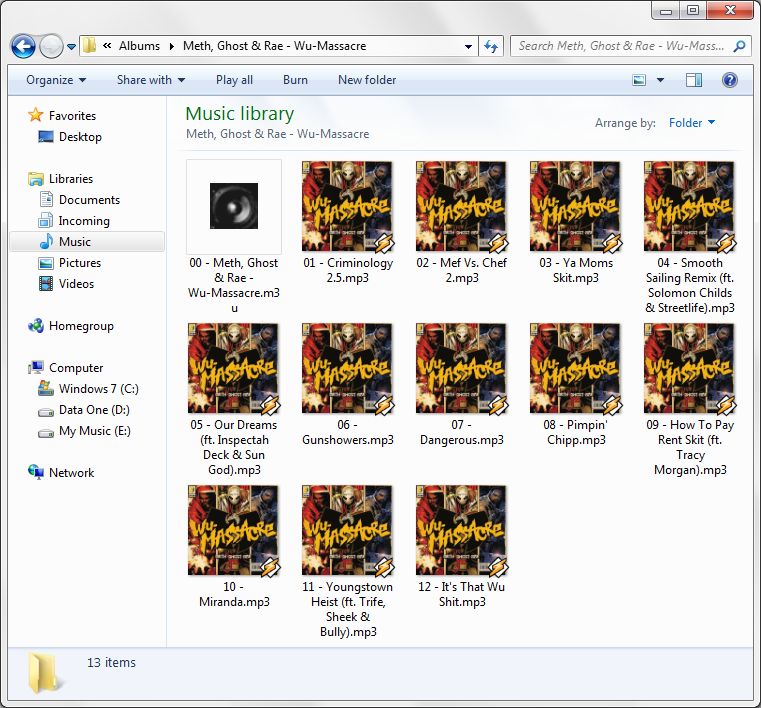
Task: Click the Computer icon in sidebar
Action: 36,367
